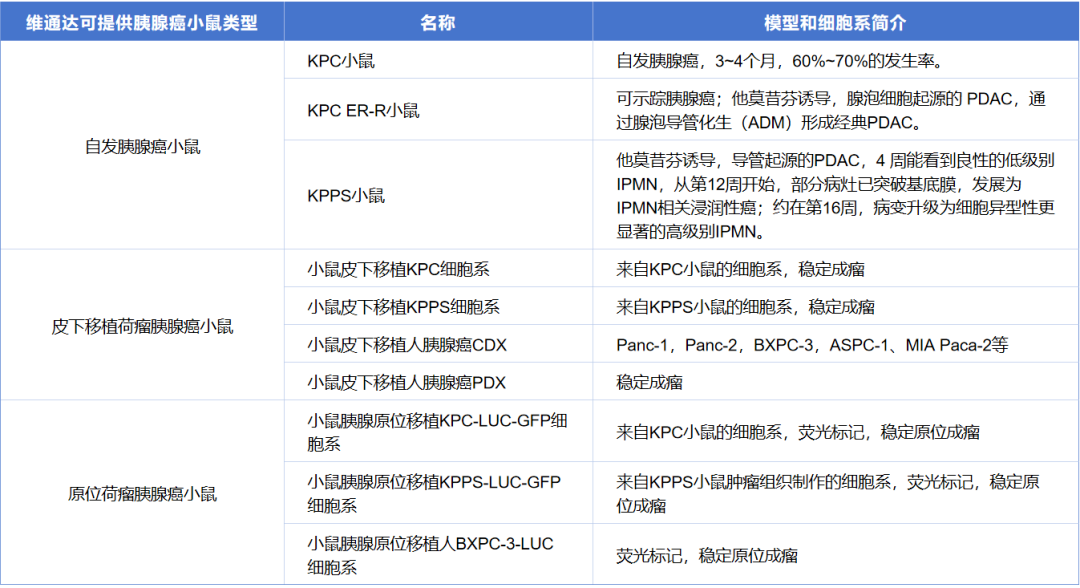Click the KPPS小鼠 name cell
The image size is (1080, 588).
[x=346, y=196]
